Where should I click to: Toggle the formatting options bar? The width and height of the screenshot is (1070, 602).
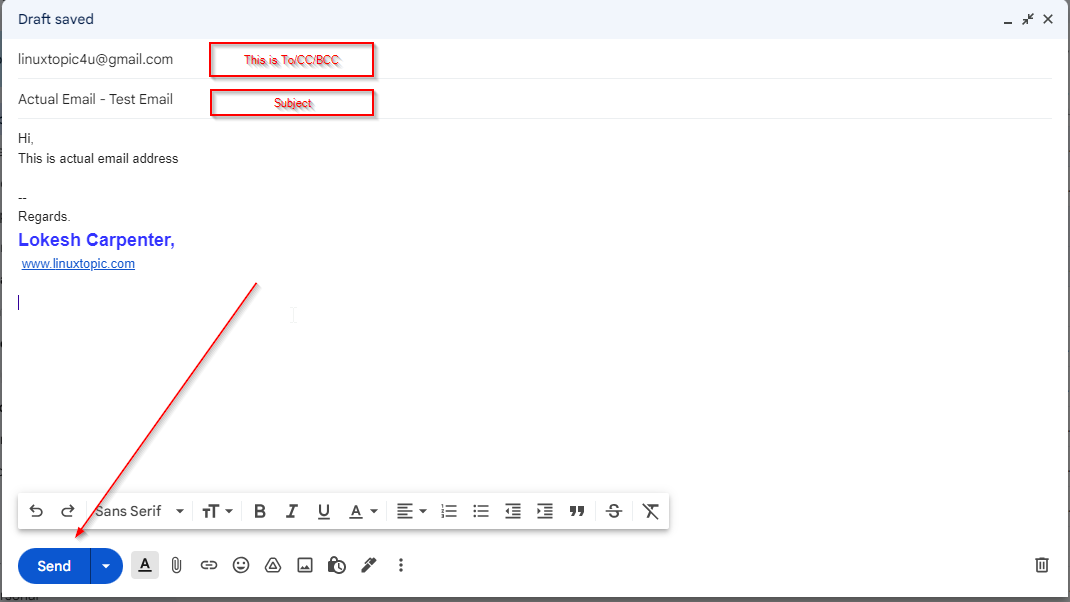145,565
